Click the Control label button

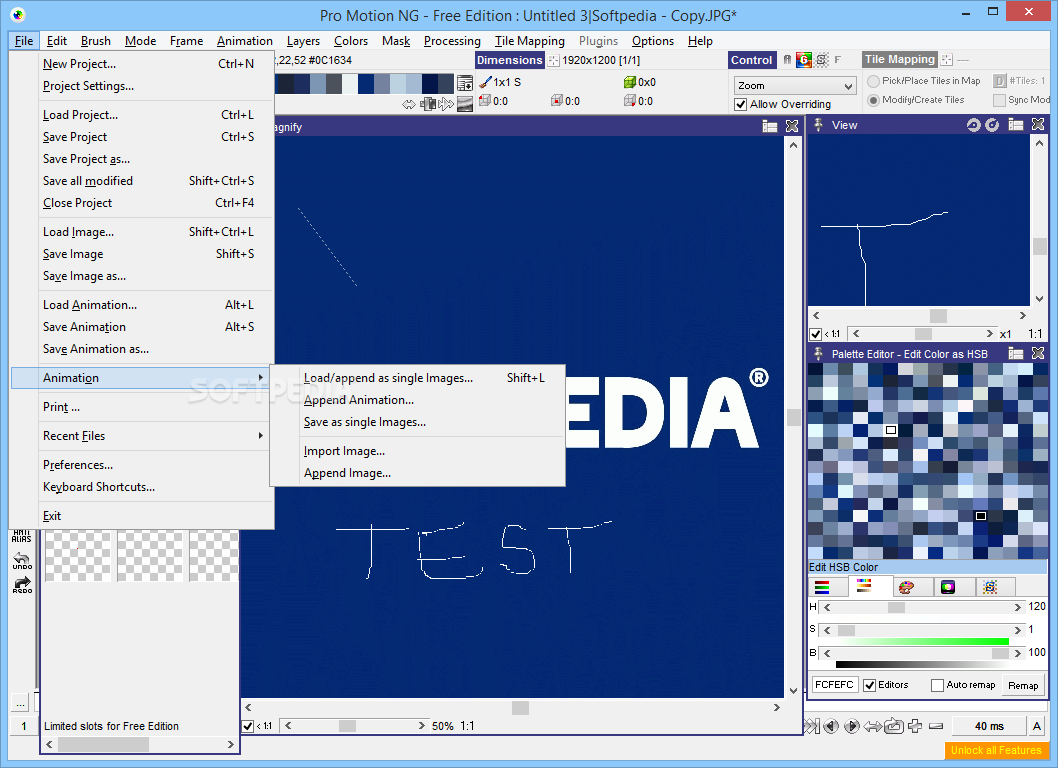point(752,60)
